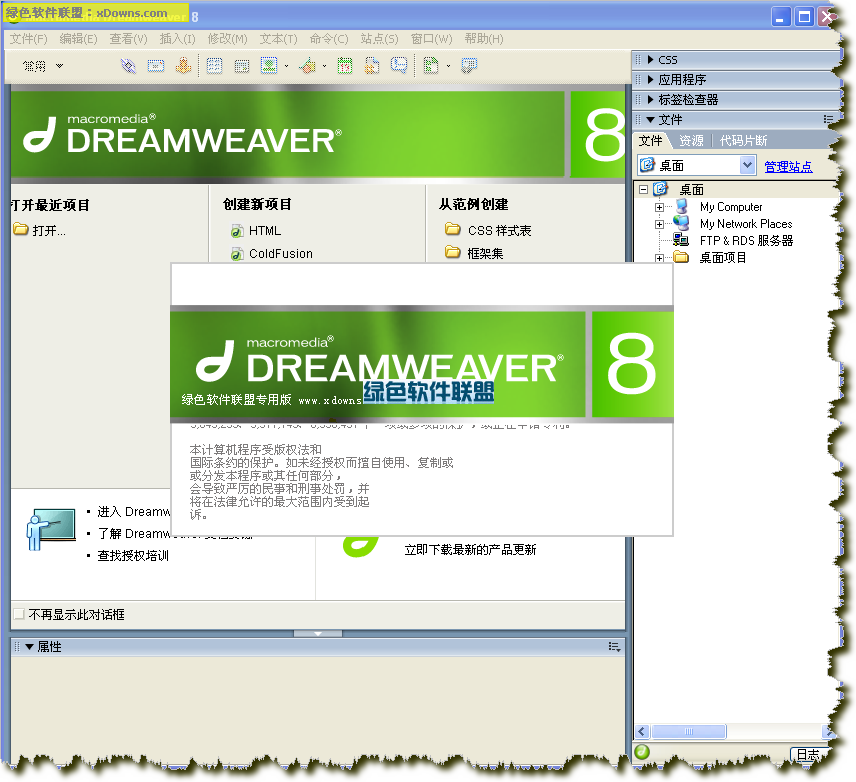Select FTP & RDS 服务器 tree item
Screen dimensions: 856x782
coord(746,241)
